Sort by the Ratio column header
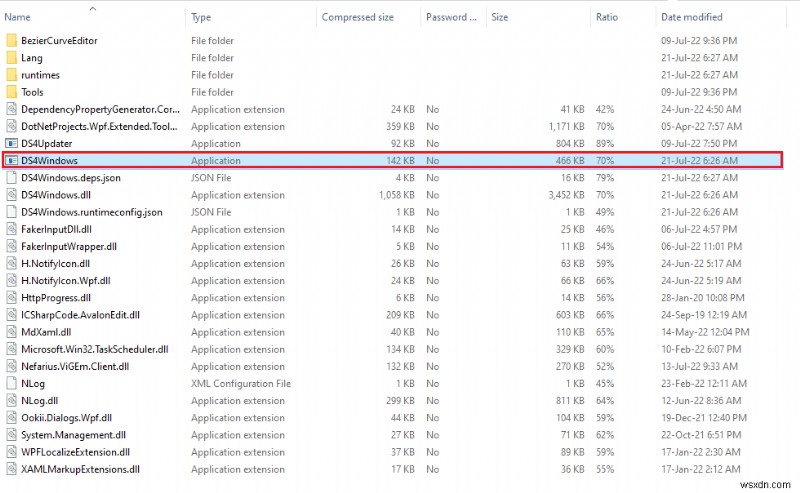This screenshot has height=493, width=800. coord(607,17)
